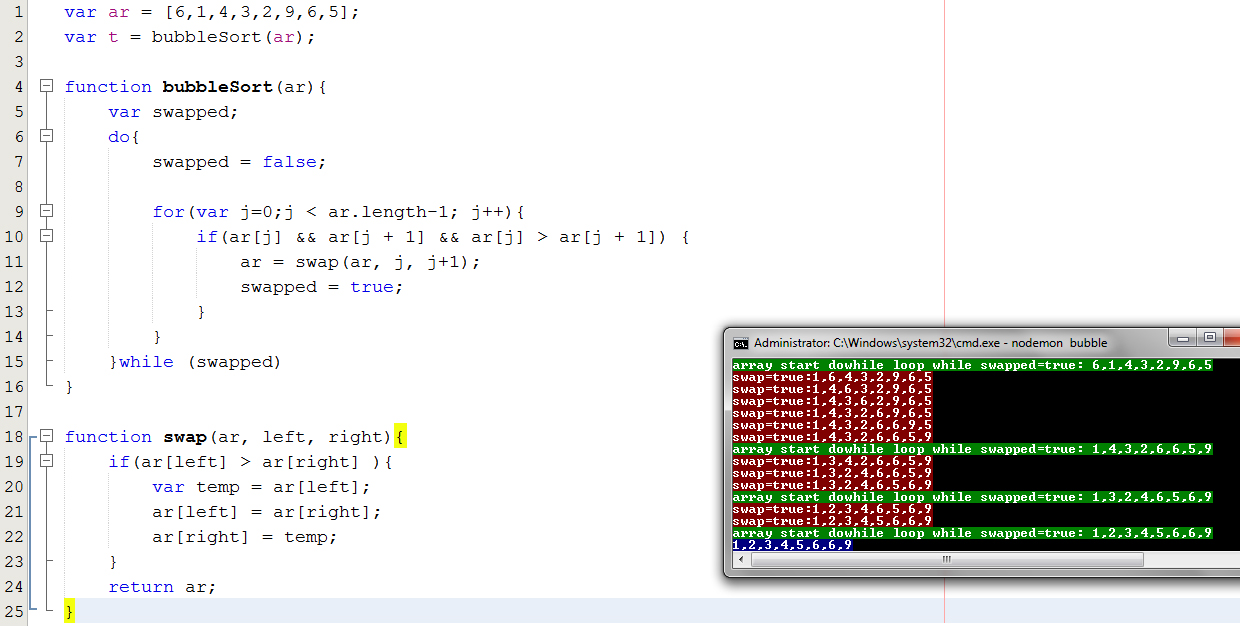Fold the for loop on line 9
The image size is (1240, 626).
[46, 212]
